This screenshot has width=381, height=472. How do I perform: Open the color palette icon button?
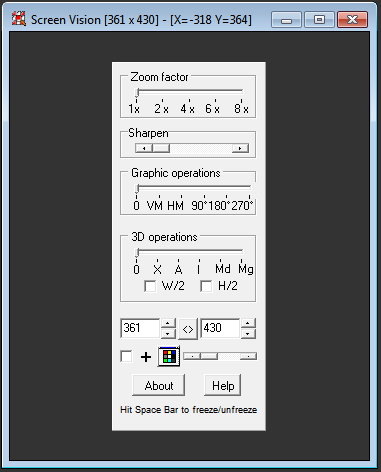(x=169, y=356)
